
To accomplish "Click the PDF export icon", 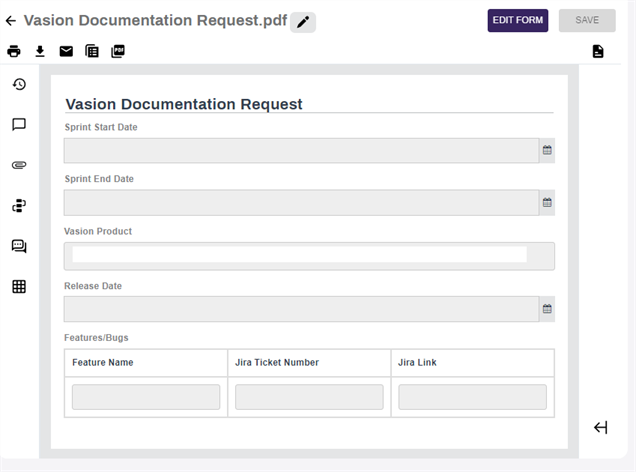I will pos(118,51).
